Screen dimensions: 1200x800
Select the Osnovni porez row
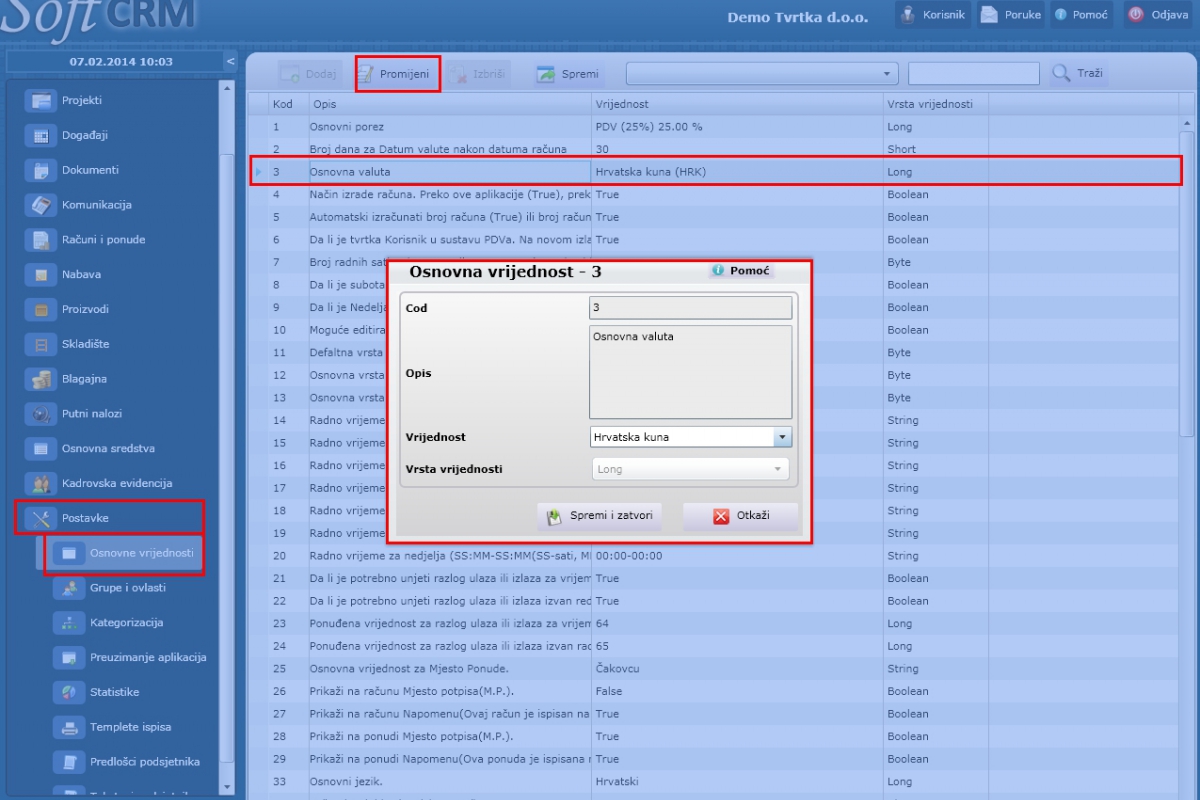pos(716,127)
